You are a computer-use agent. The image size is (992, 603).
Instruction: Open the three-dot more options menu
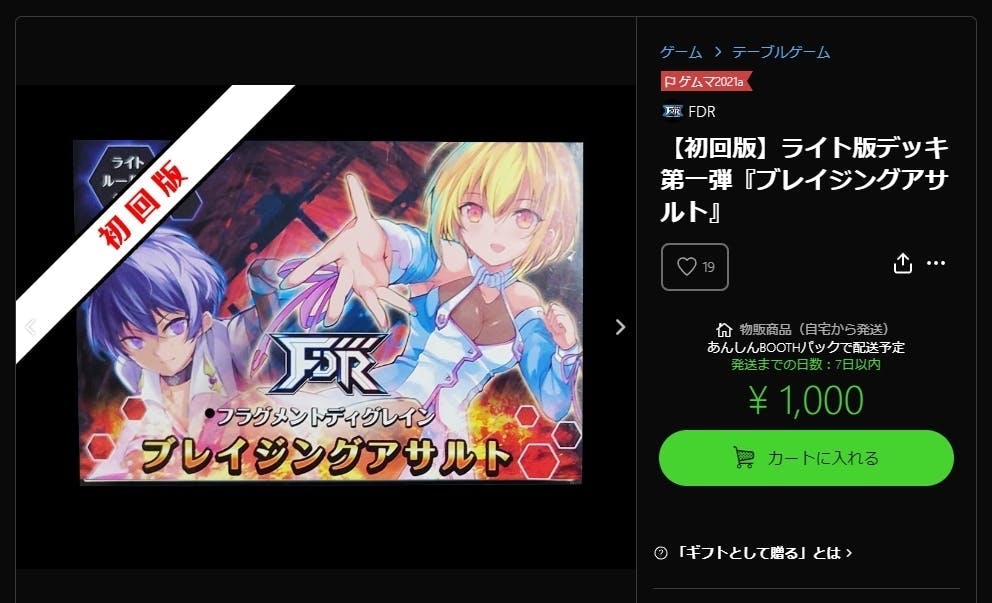(x=936, y=263)
